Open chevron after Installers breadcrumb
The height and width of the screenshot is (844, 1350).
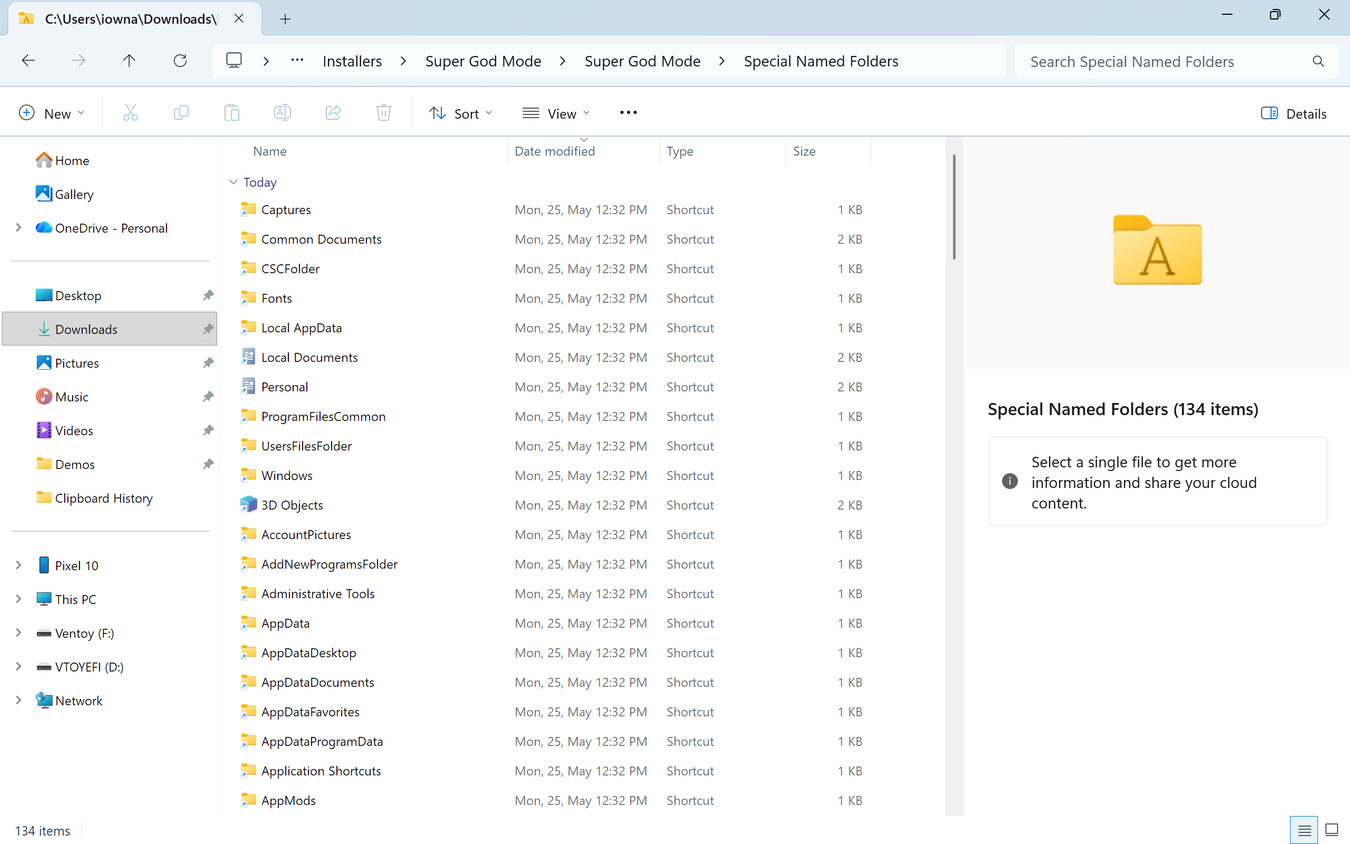point(403,61)
